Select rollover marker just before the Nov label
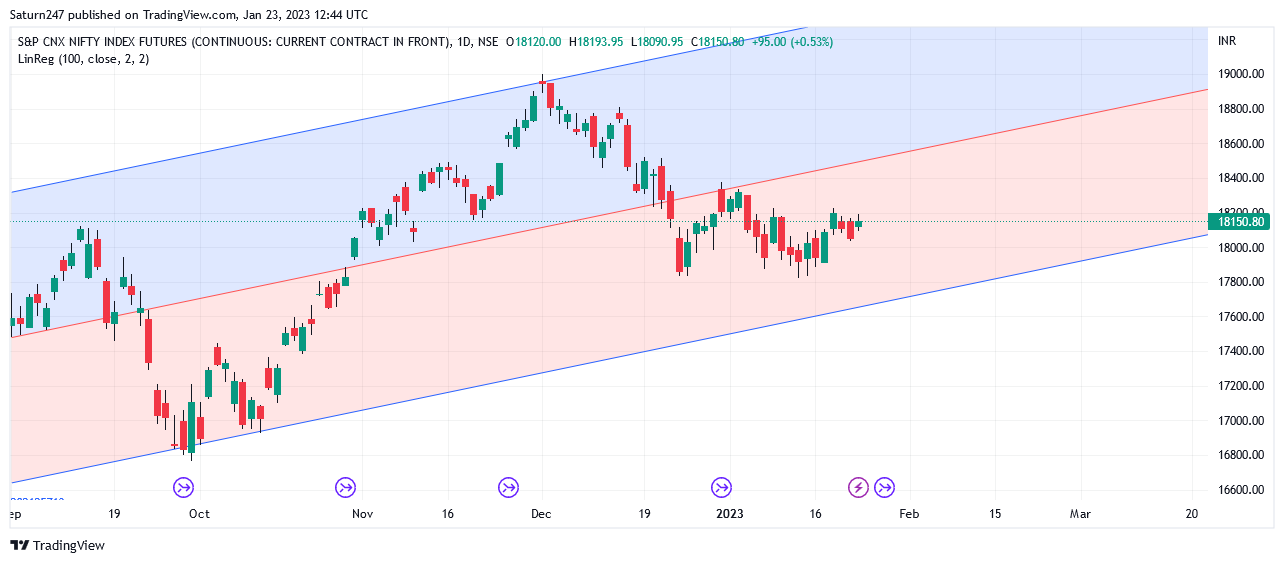This screenshot has width=1284, height=563. [345, 488]
